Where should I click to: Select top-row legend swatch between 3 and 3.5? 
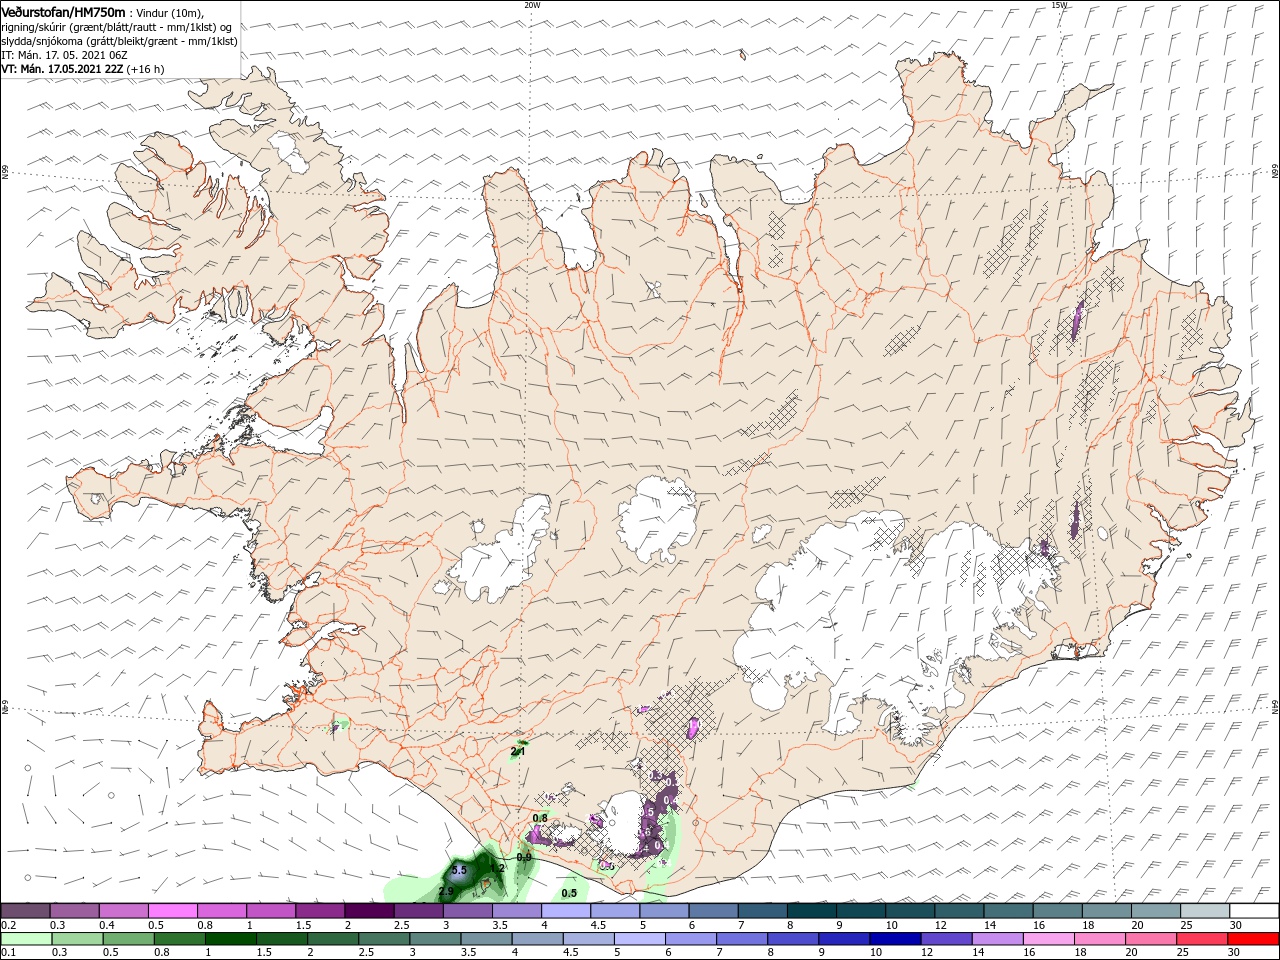[x=468, y=911]
